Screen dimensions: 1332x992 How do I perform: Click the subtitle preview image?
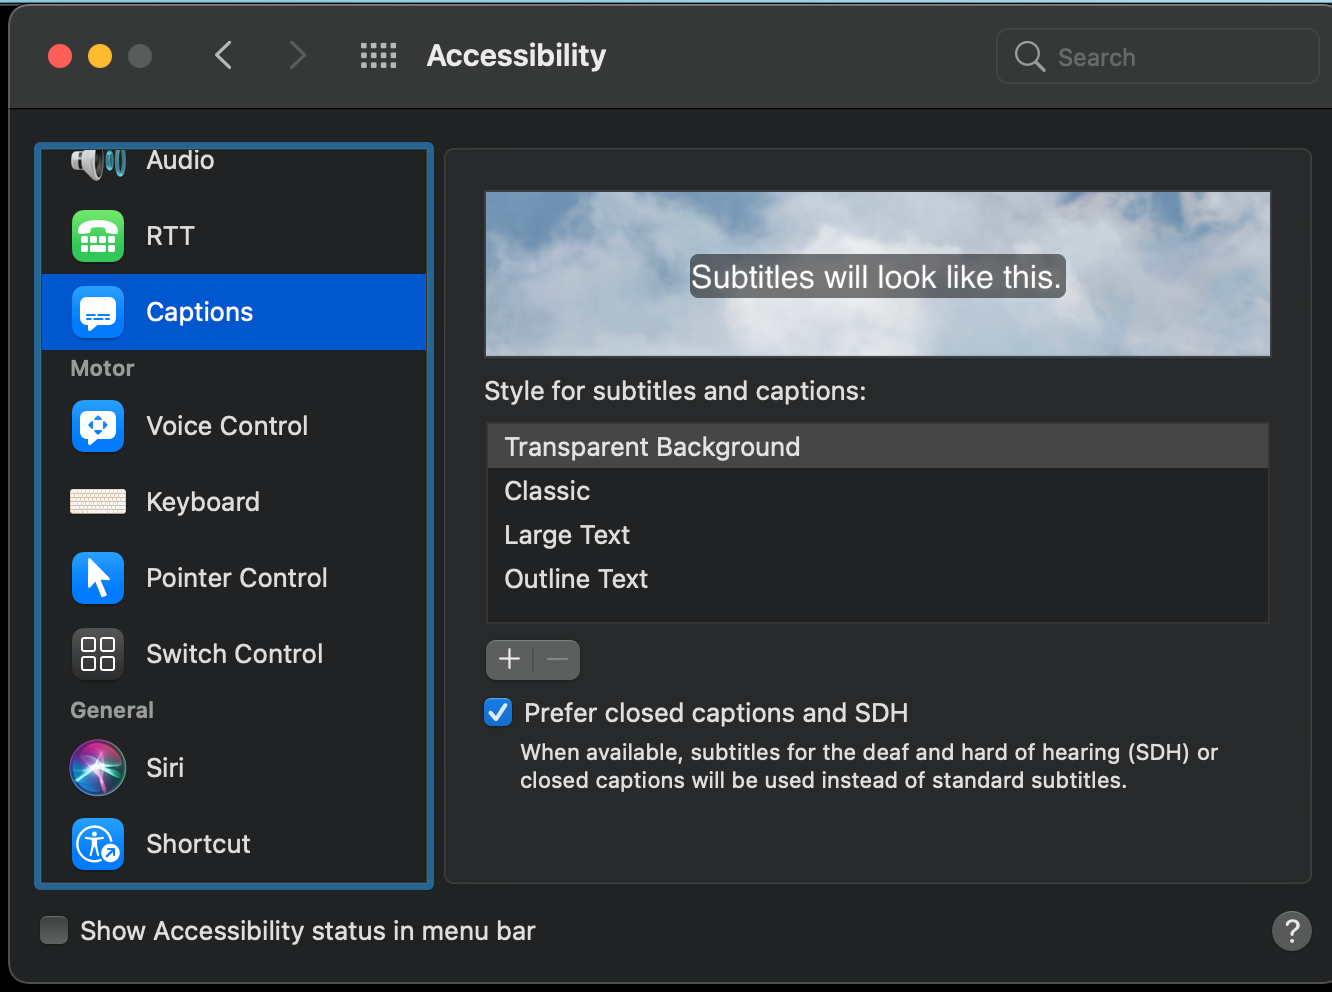coord(877,274)
